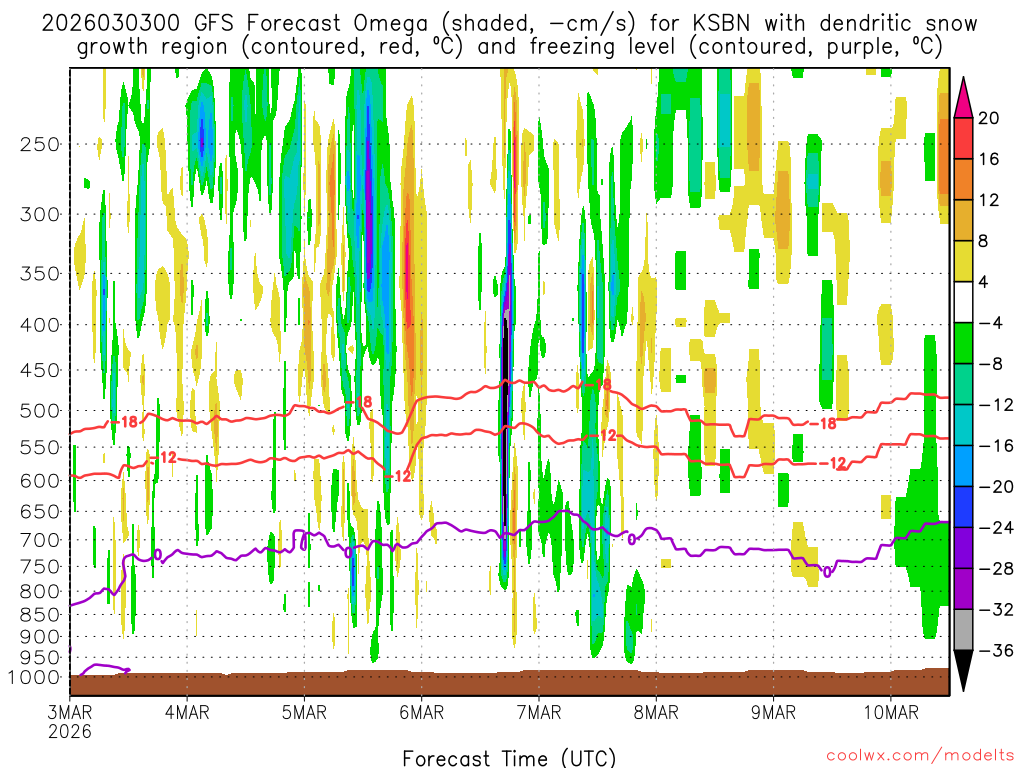Click the yellow colorbar swatch between 4 and 8
The height and width of the screenshot is (768, 1024).
click(963, 261)
